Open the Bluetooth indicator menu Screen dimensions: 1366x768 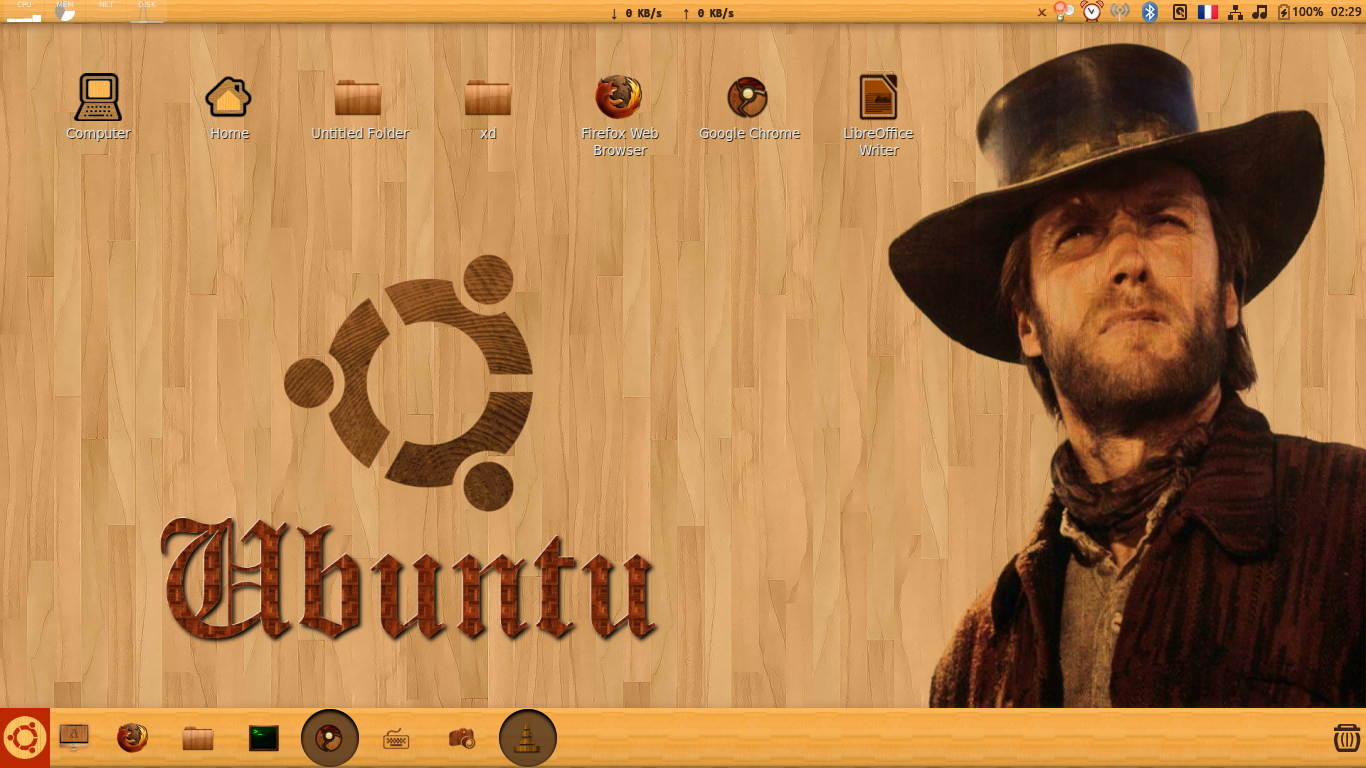pos(1150,12)
